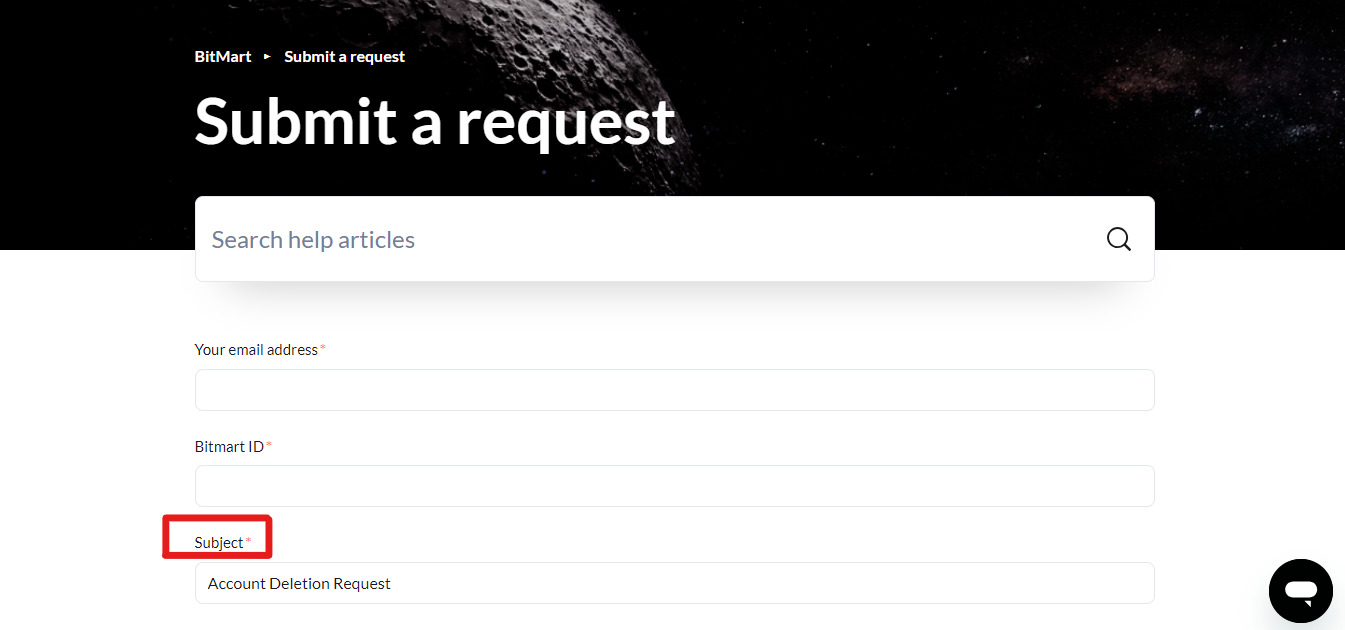Open the Submit a request breadcrumb link
1345x630 pixels.
[344, 57]
